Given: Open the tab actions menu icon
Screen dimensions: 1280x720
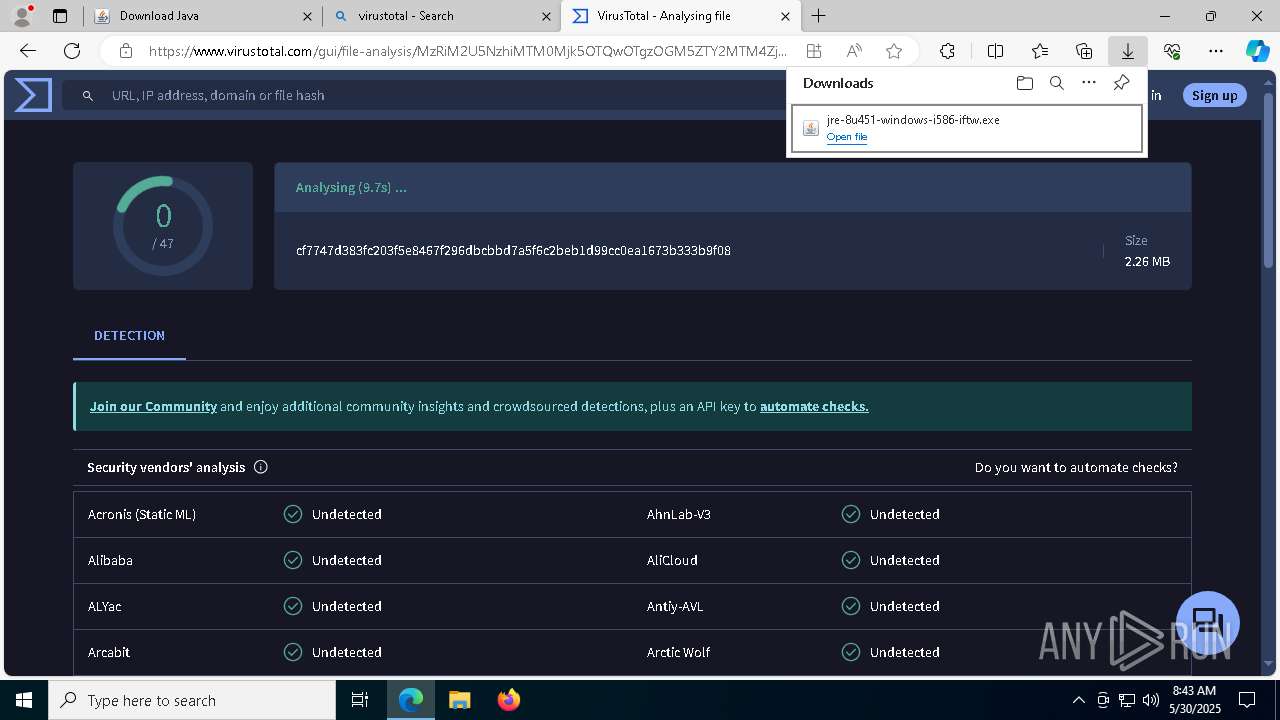Looking at the screenshot, I should [x=60, y=16].
